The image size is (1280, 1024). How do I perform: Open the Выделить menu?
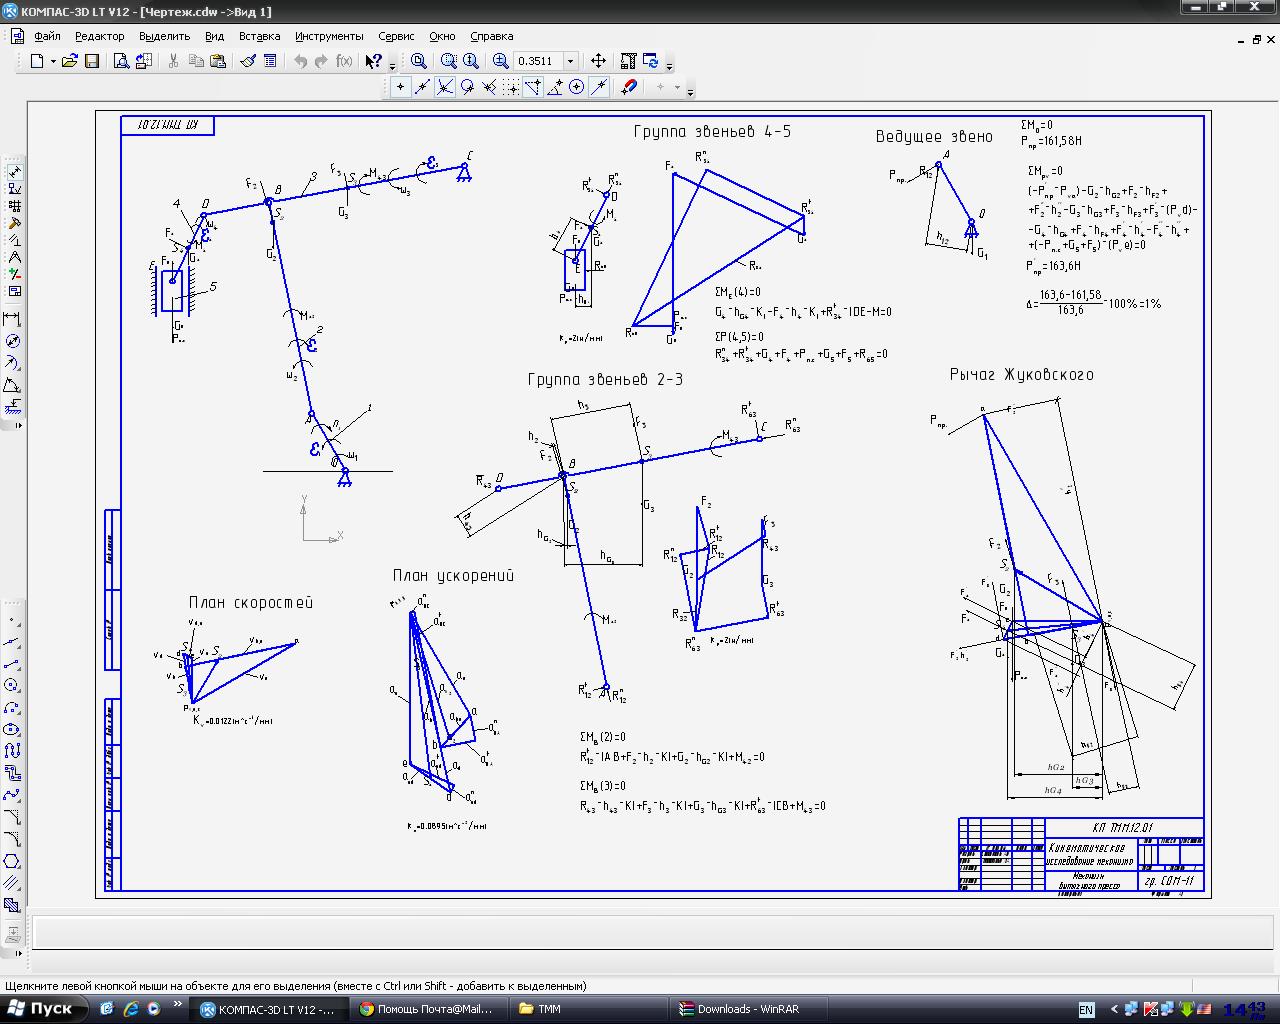pos(164,36)
